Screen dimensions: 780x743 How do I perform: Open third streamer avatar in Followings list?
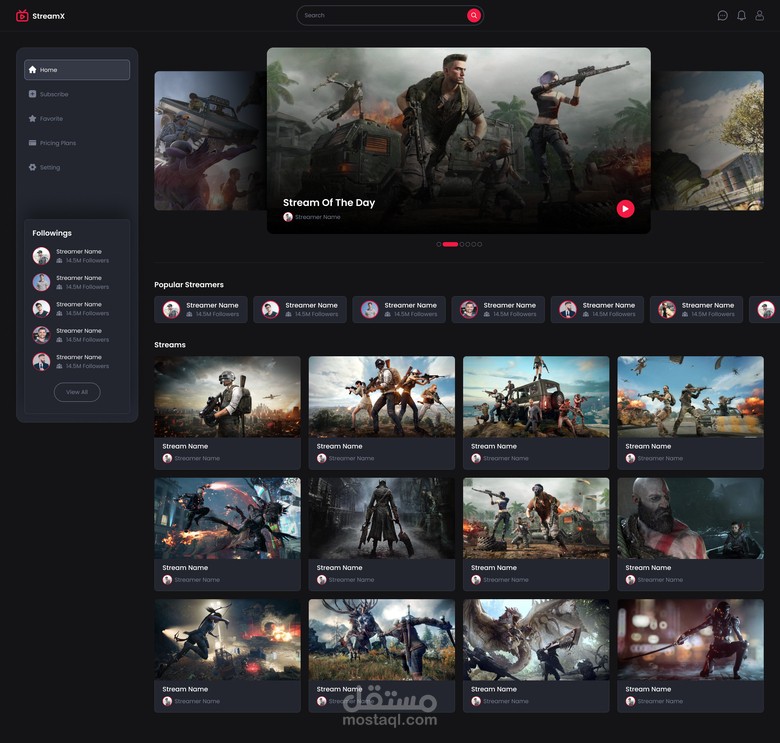point(41,308)
